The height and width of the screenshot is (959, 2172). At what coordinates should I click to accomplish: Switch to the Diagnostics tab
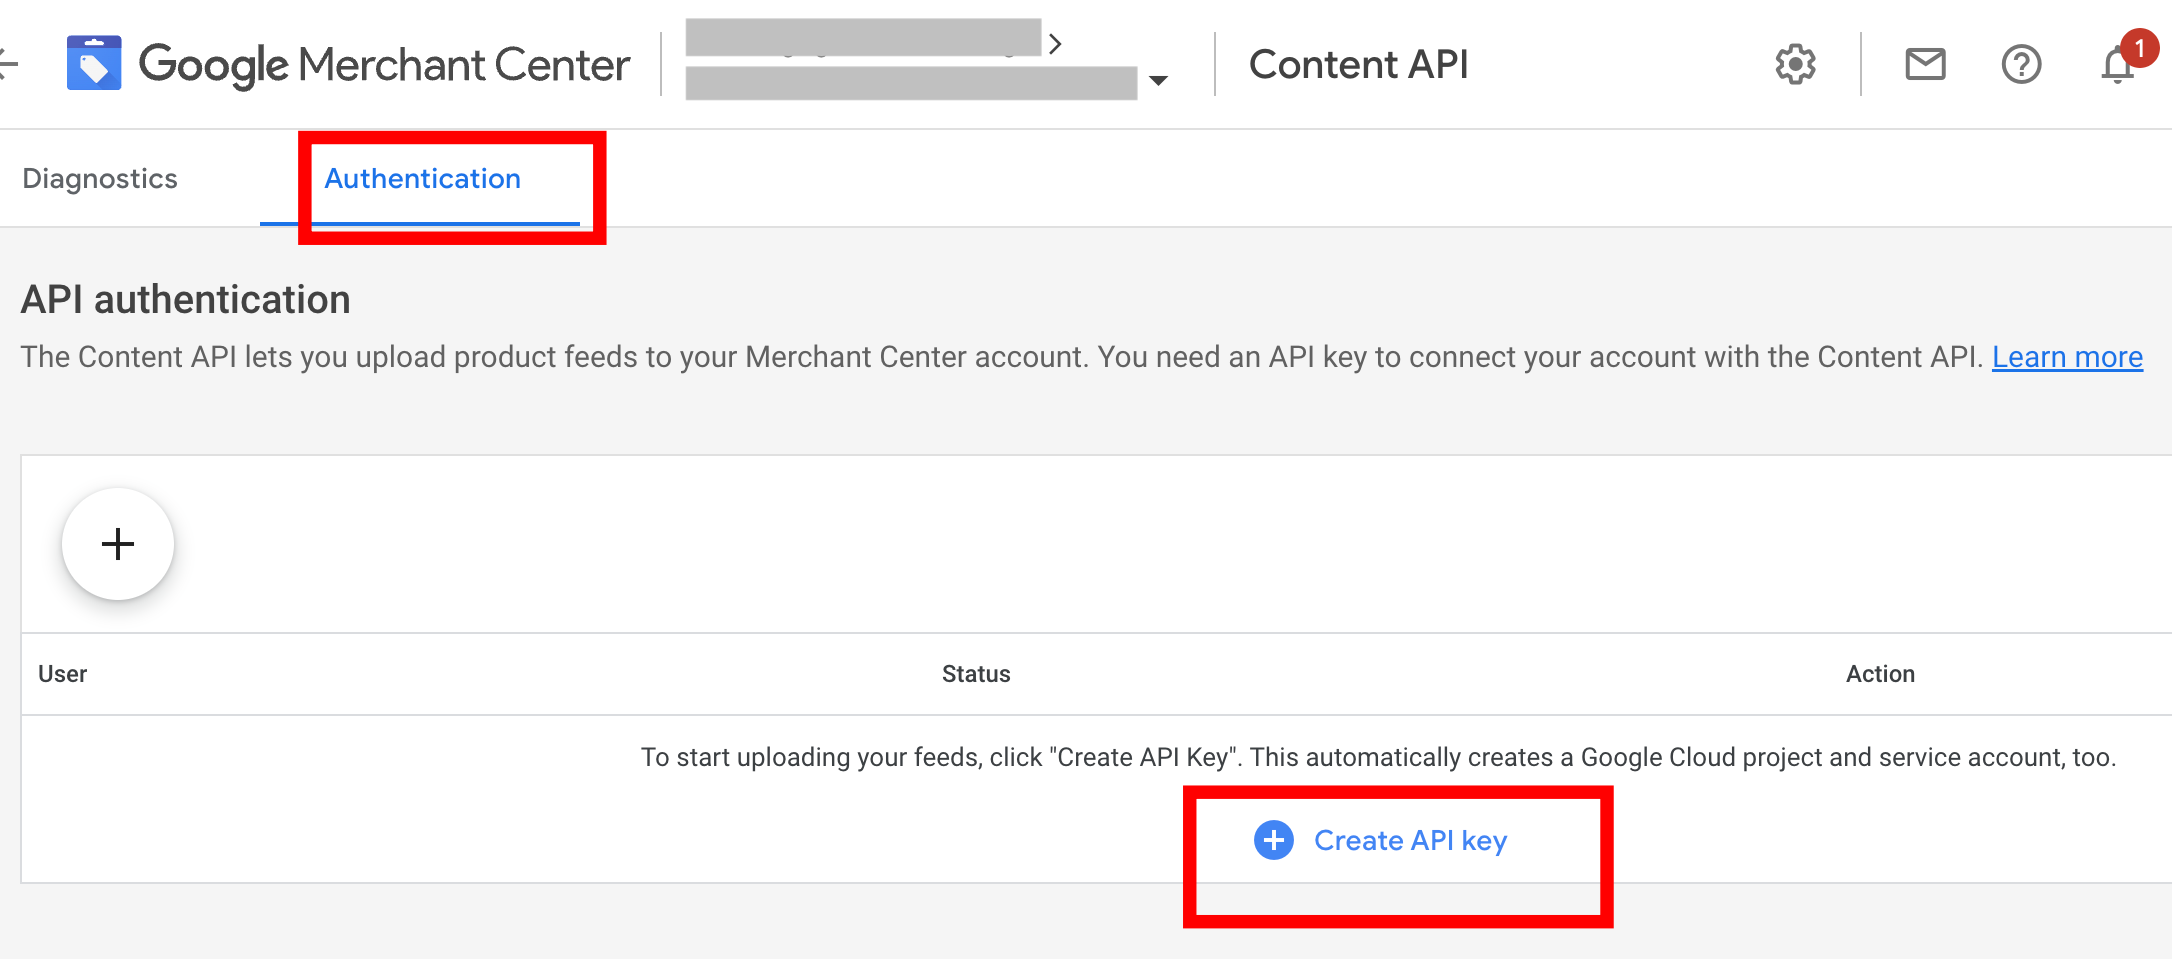(x=100, y=179)
